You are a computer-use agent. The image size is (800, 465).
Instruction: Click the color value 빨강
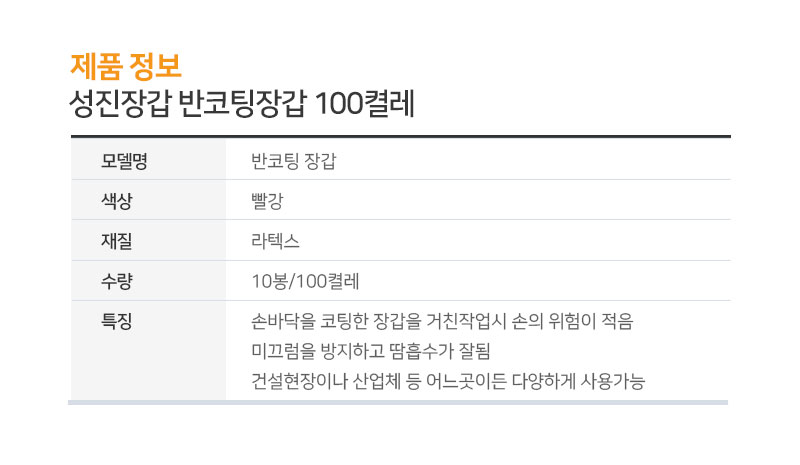[267, 201]
